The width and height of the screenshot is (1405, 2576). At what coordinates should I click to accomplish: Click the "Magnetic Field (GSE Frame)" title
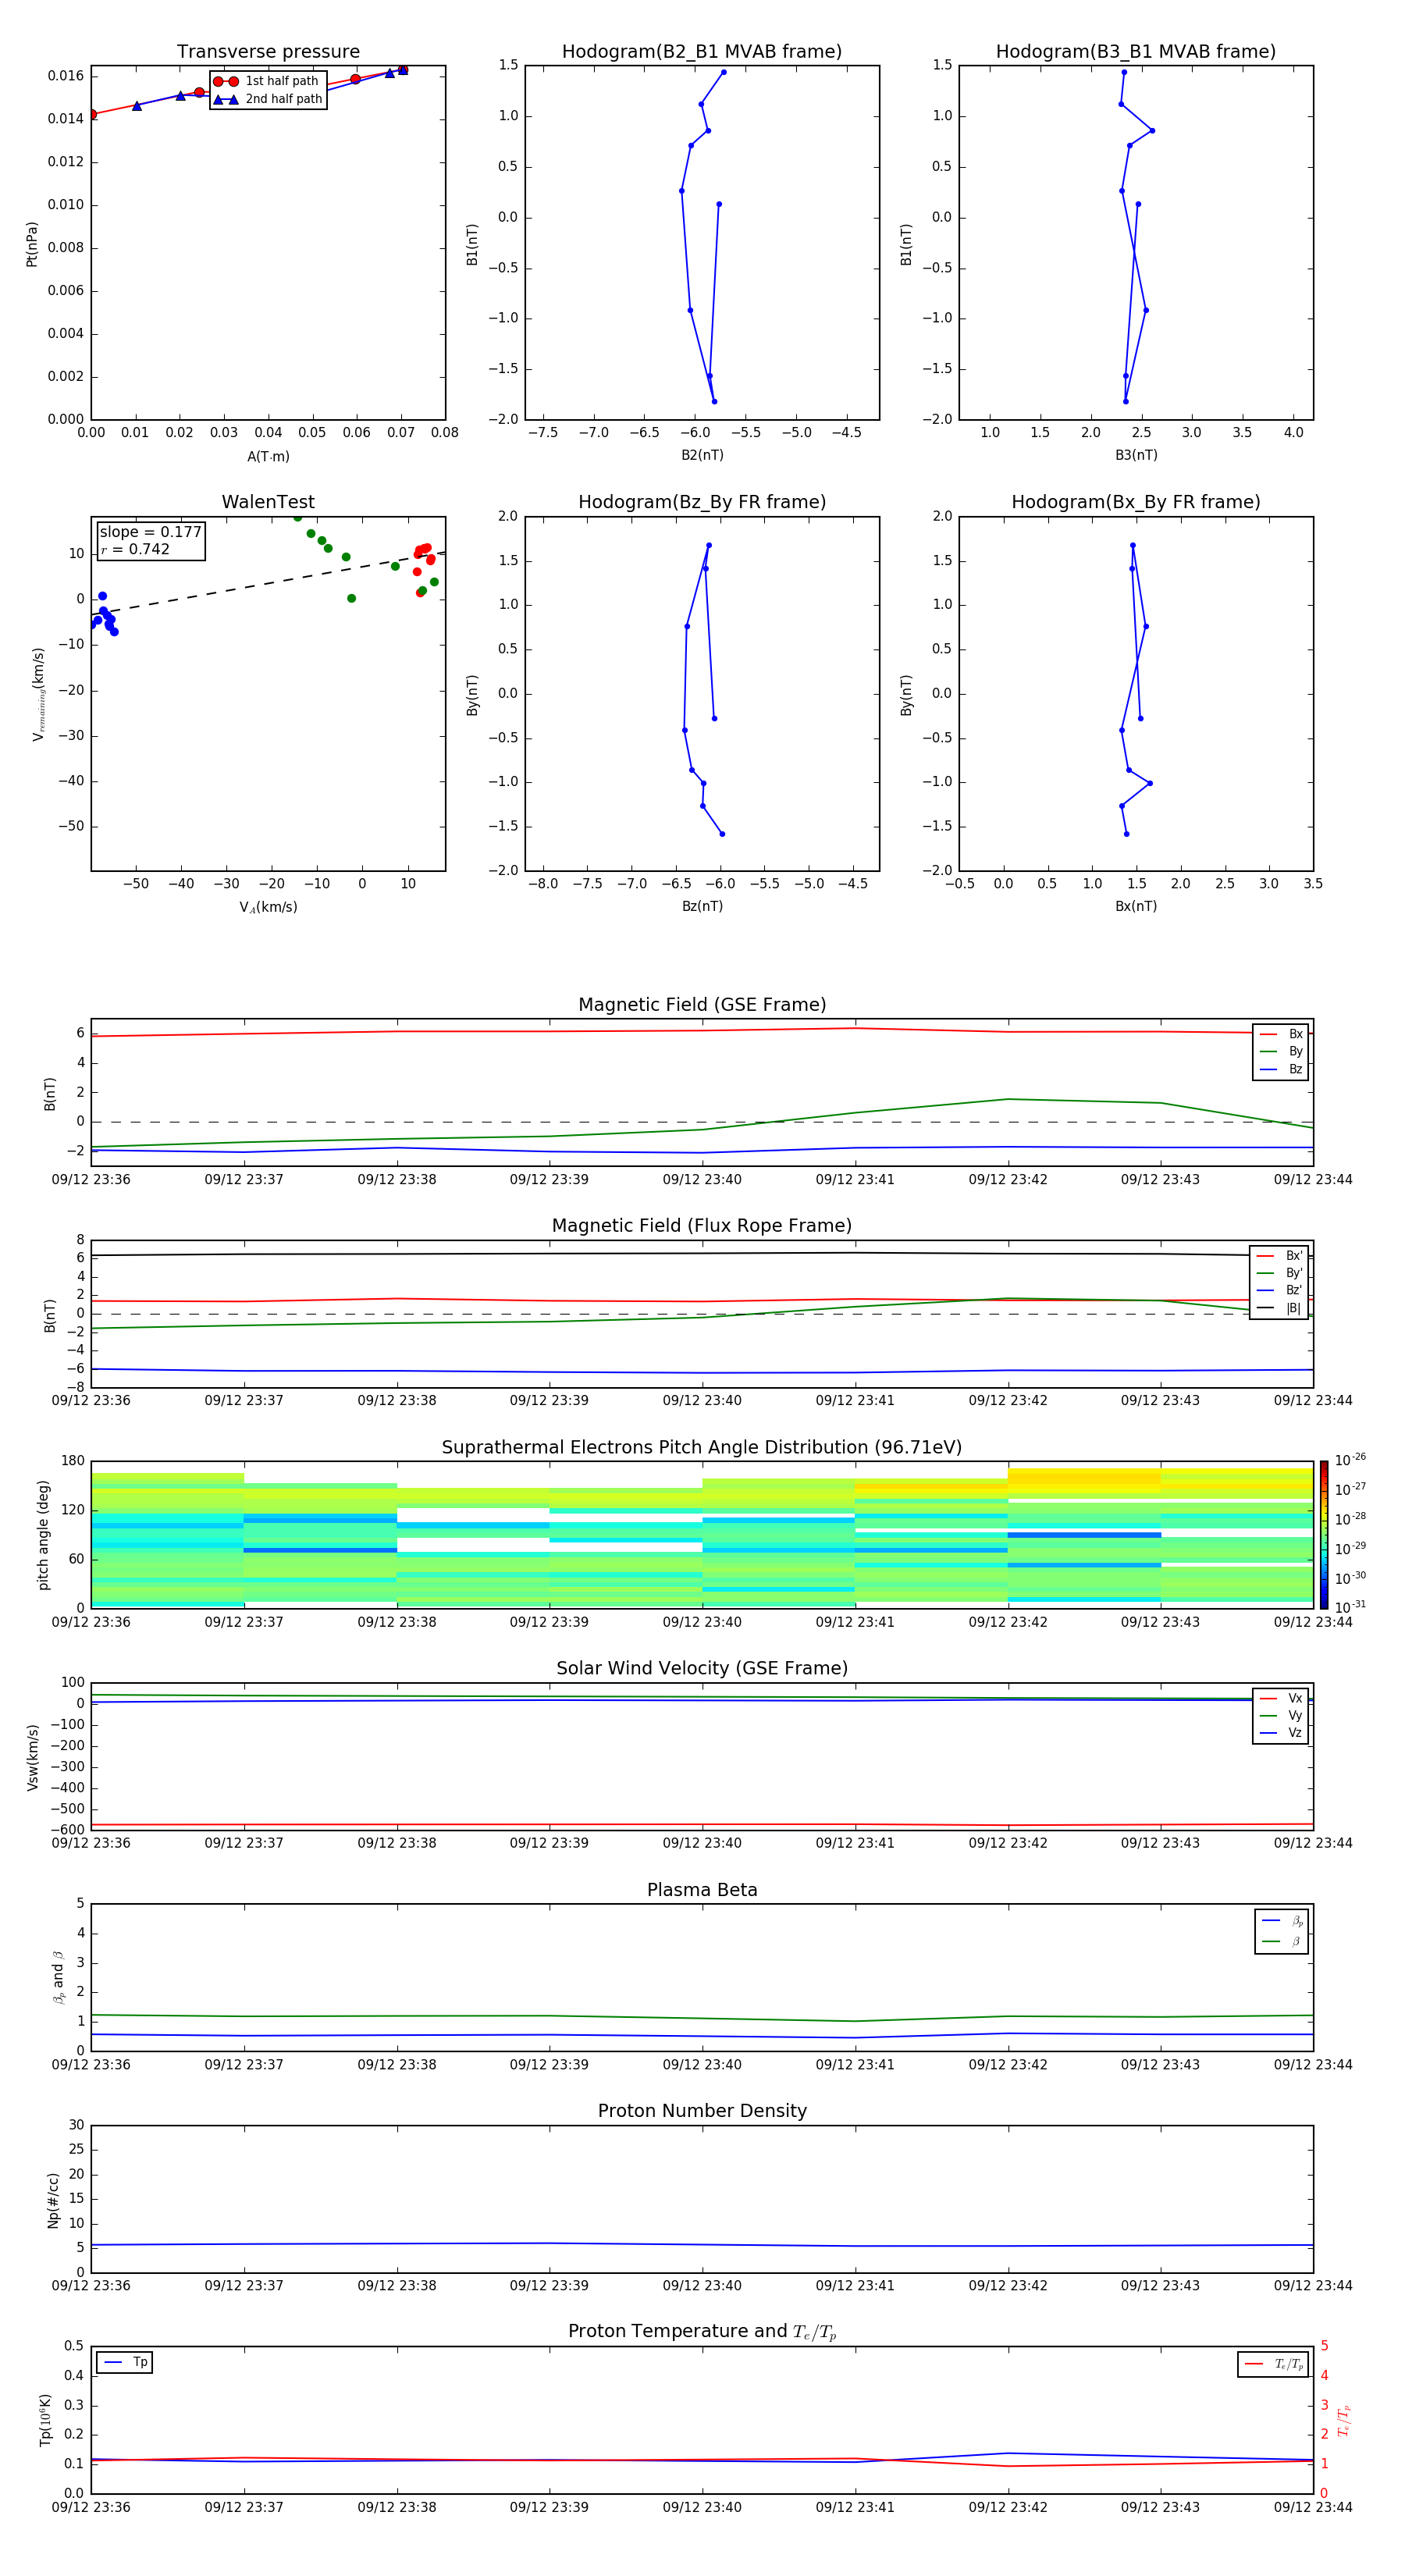click(x=702, y=1005)
